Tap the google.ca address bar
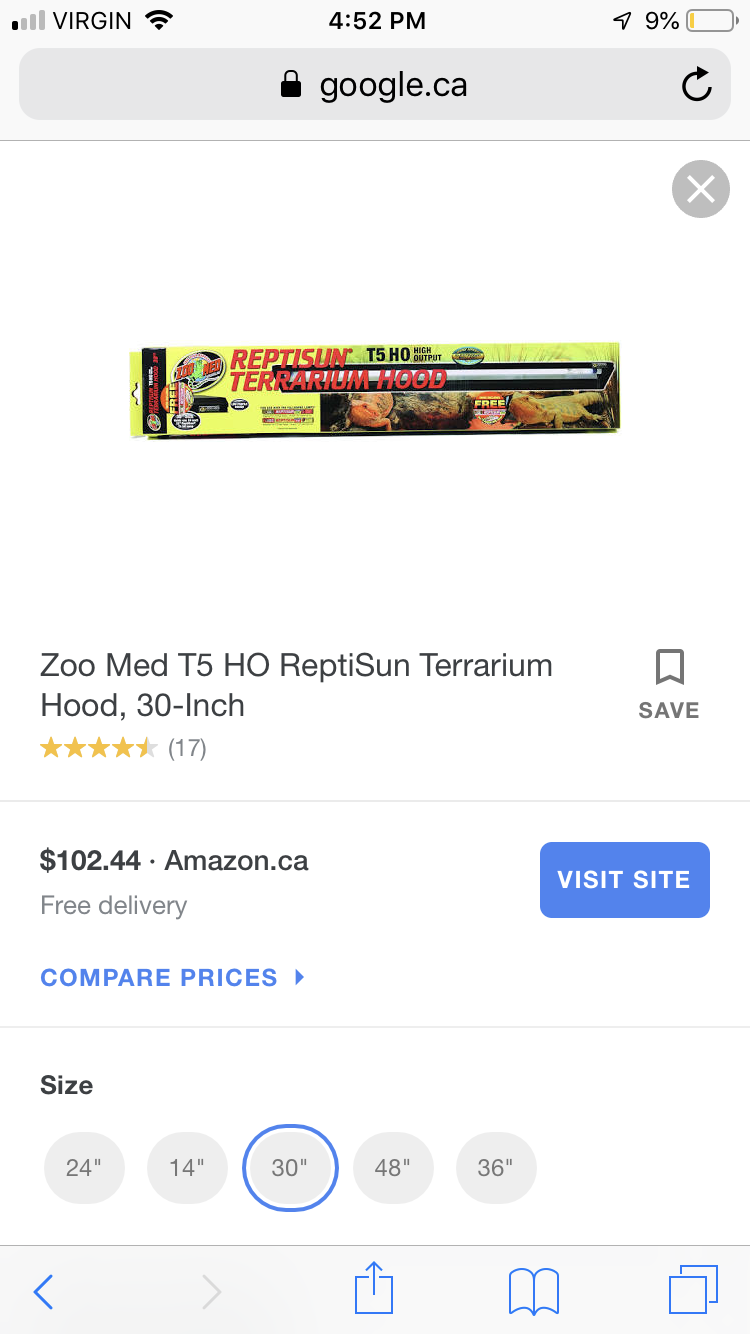 [x=375, y=85]
